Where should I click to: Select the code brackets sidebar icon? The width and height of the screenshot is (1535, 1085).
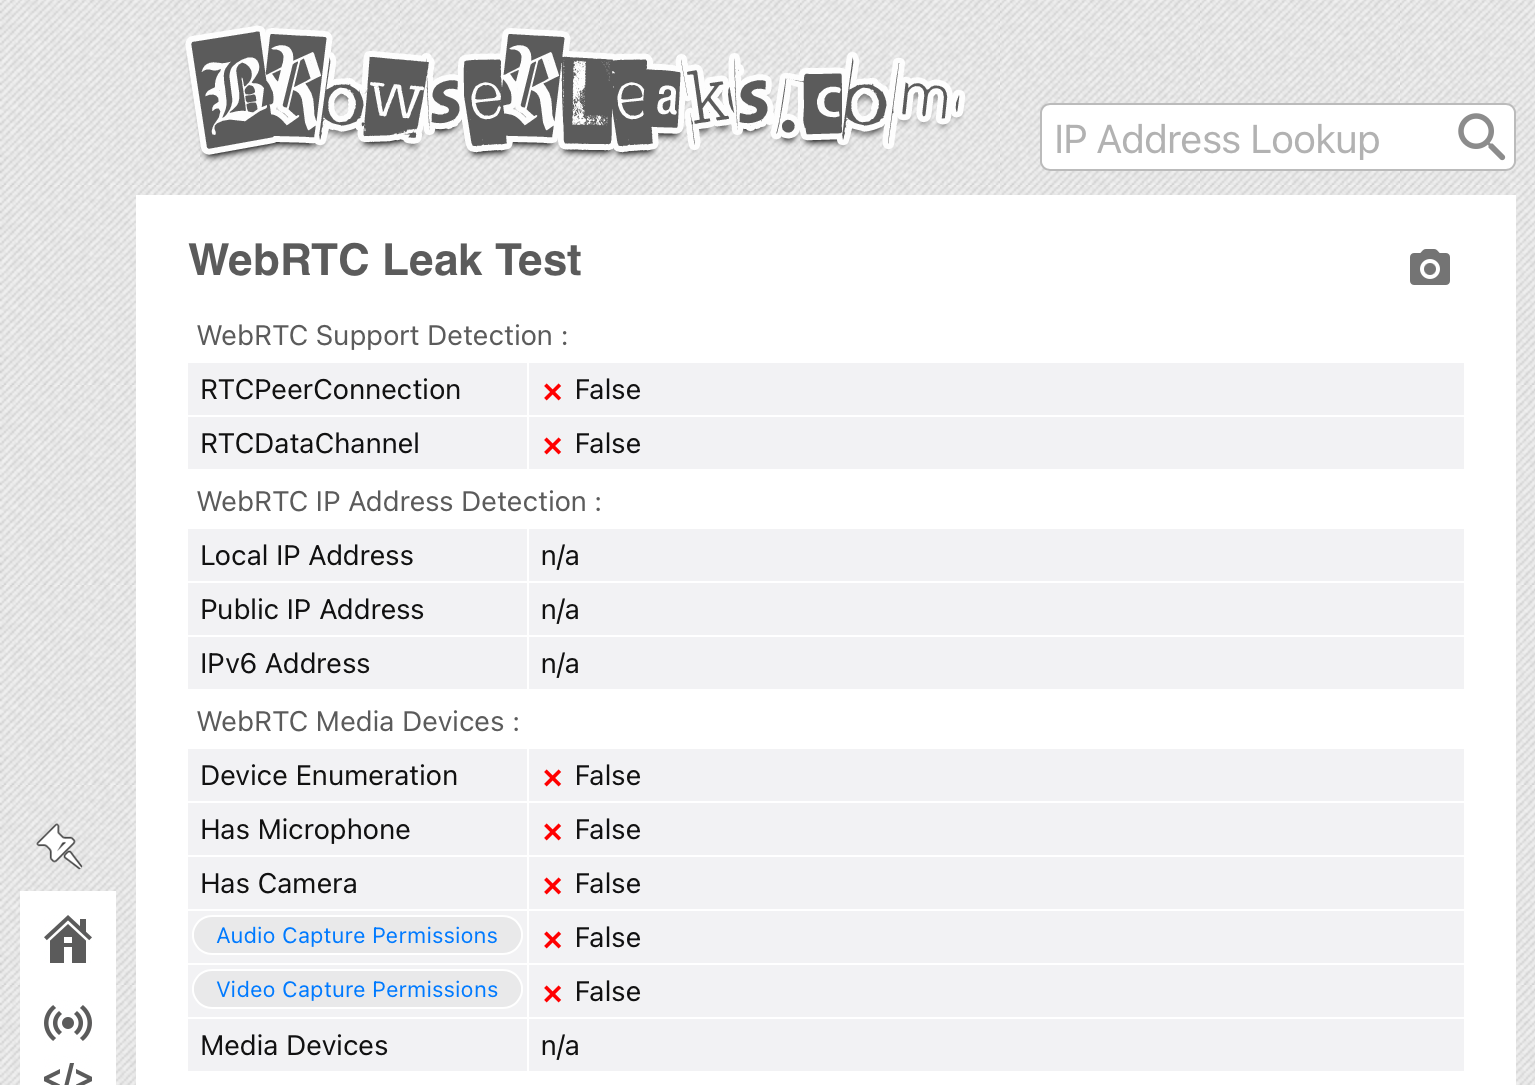(x=68, y=1075)
